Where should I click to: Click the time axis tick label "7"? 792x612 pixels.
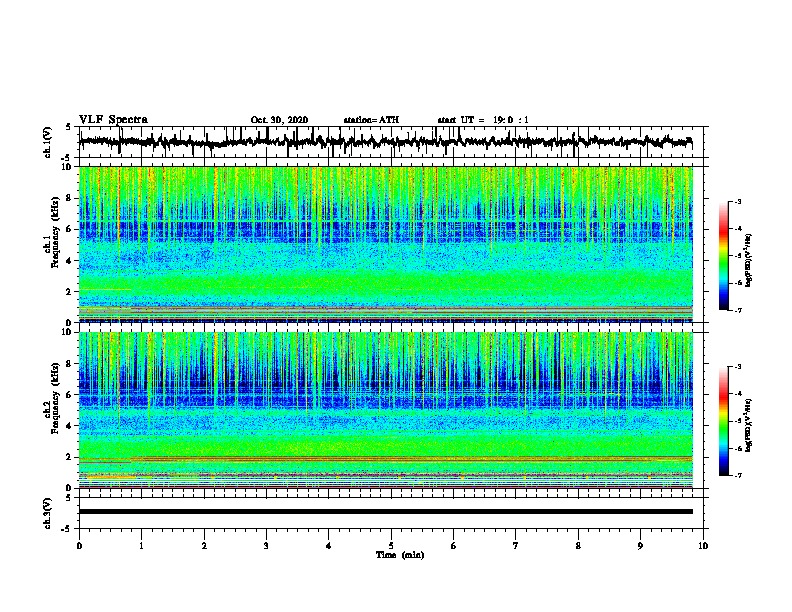click(x=516, y=546)
